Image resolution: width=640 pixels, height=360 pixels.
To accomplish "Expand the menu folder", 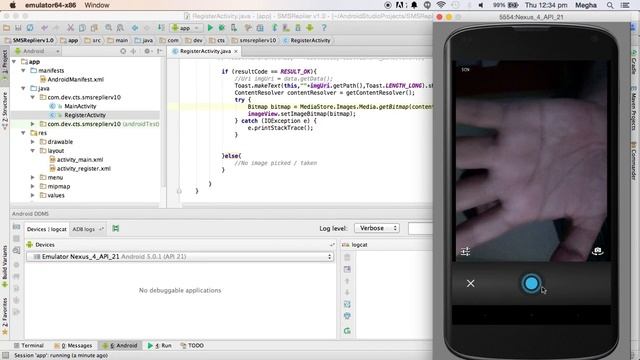I will [33, 178].
